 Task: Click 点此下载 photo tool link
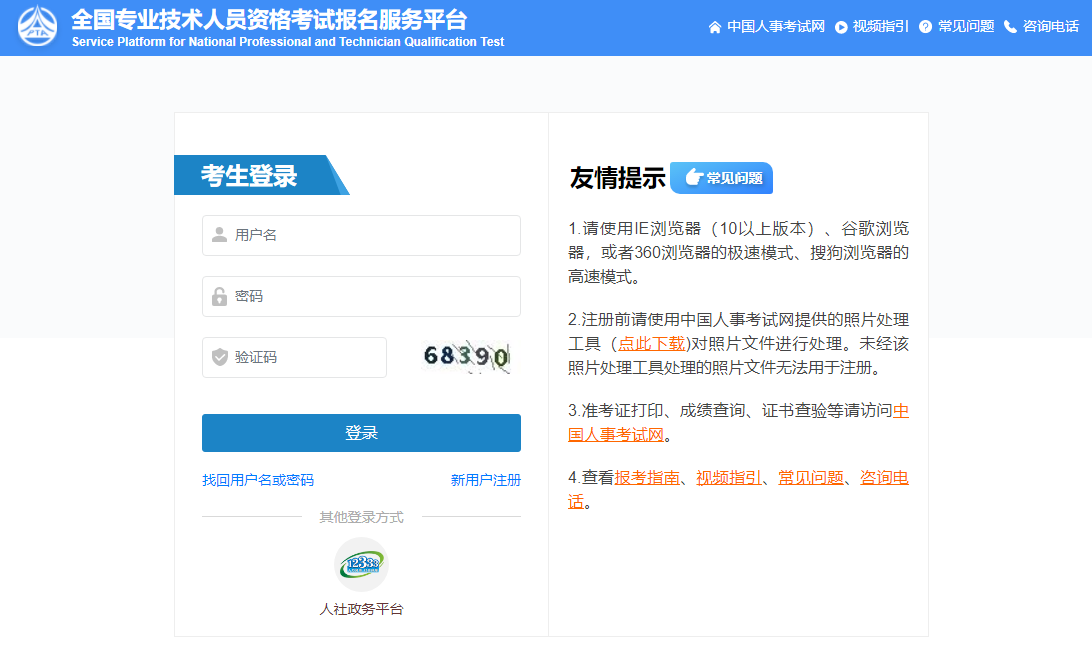(x=651, y=344)
